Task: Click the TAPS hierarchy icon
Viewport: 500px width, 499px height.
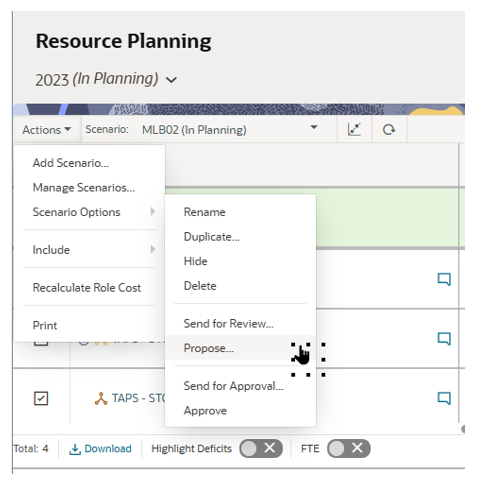Action: 101,399
